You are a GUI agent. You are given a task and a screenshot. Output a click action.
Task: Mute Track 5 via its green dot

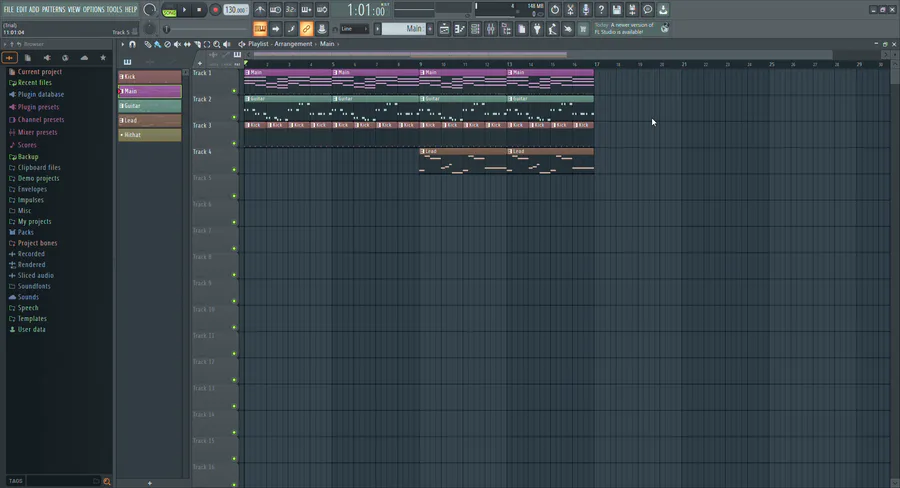pos(234,196)
